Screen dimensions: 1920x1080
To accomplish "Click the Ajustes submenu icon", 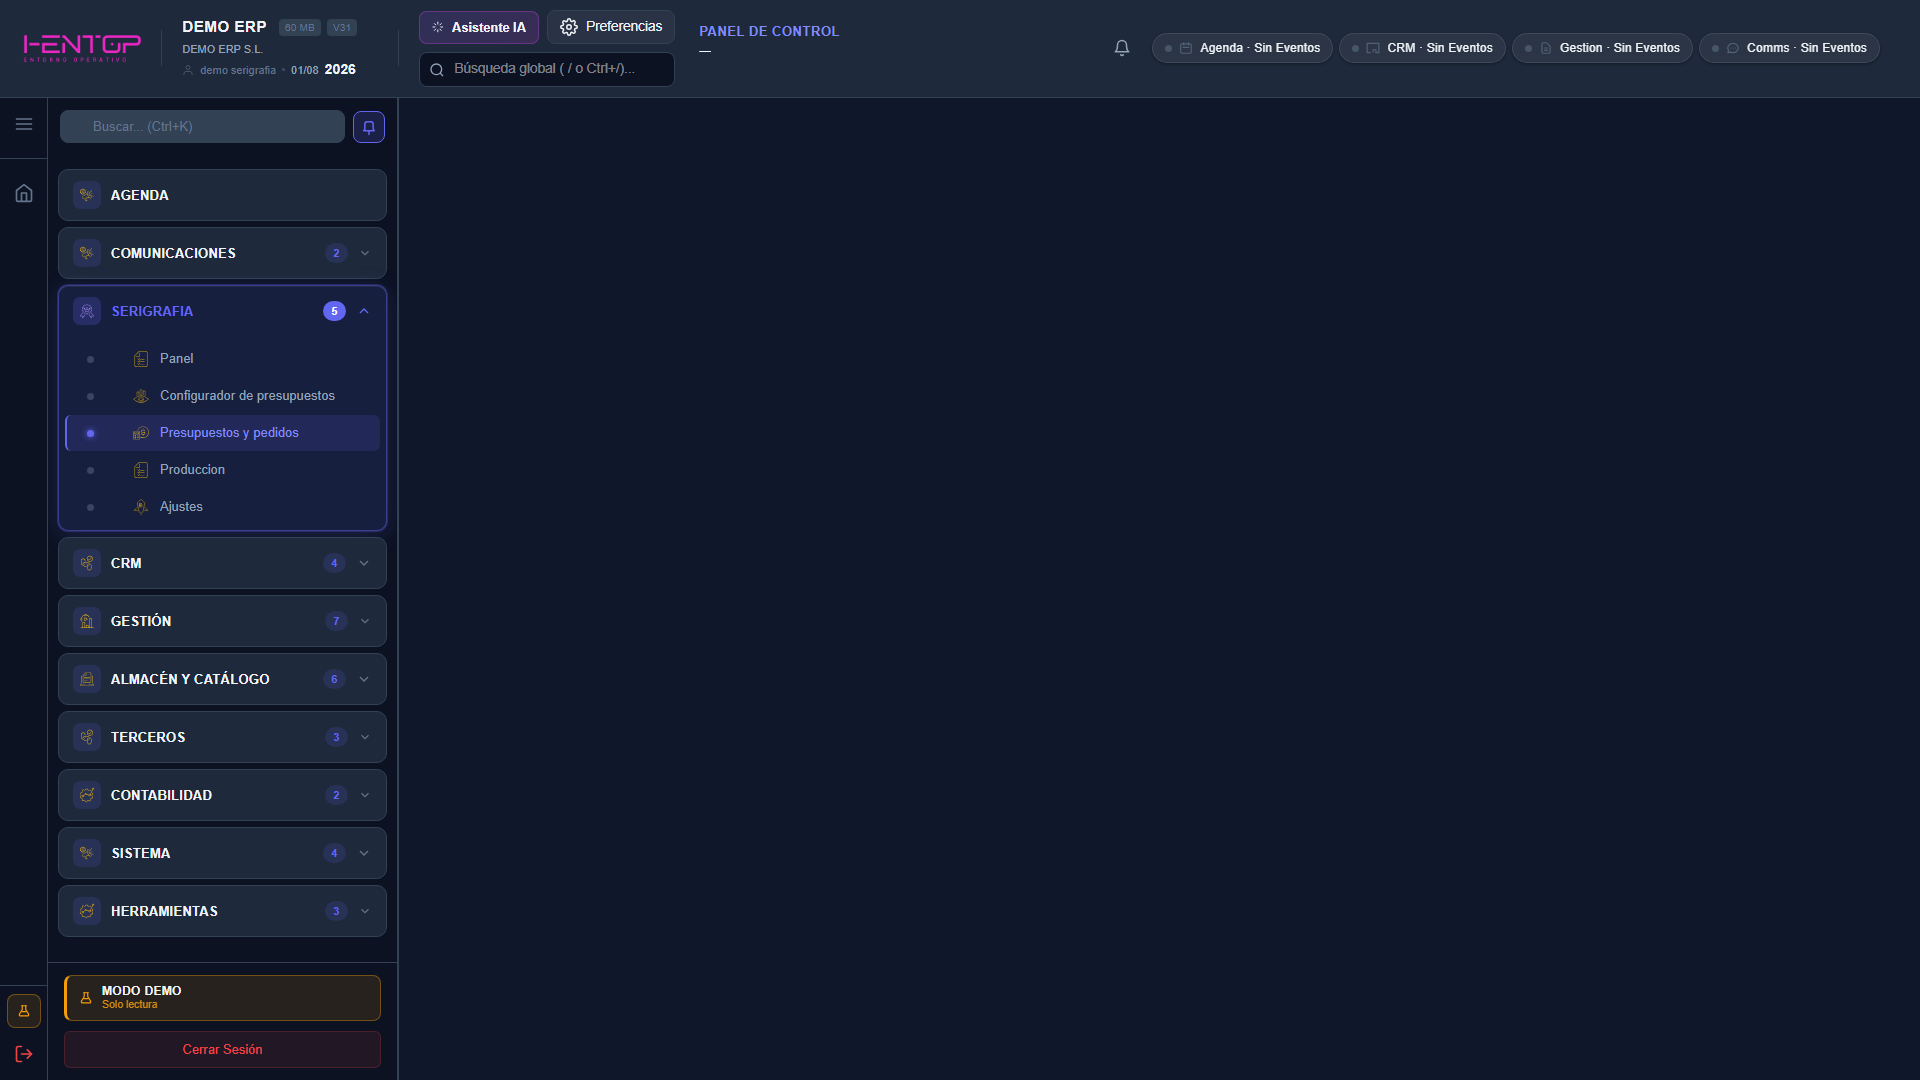I will click(x=141, y=507).
